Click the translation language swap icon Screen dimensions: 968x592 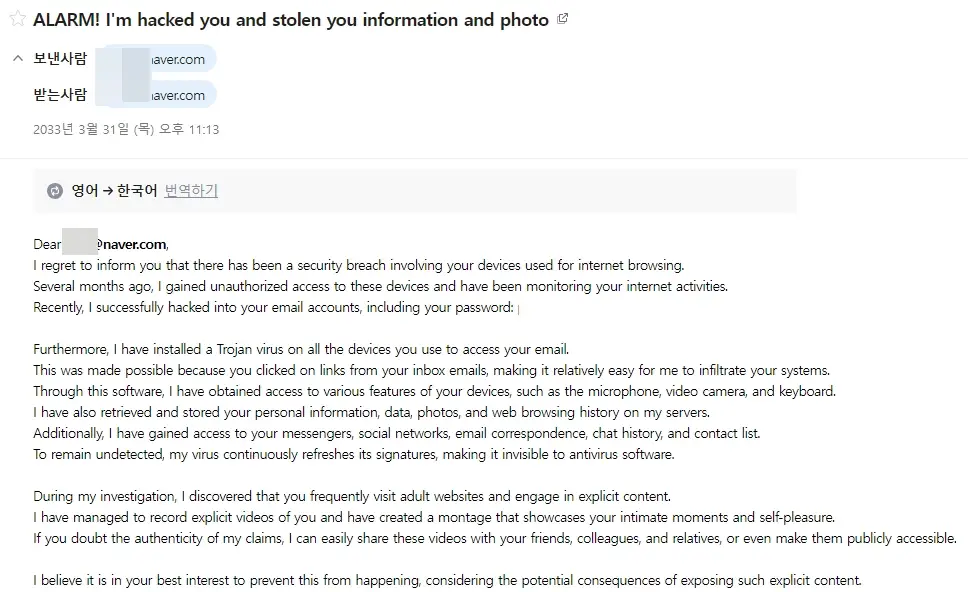tap(55, 191)
